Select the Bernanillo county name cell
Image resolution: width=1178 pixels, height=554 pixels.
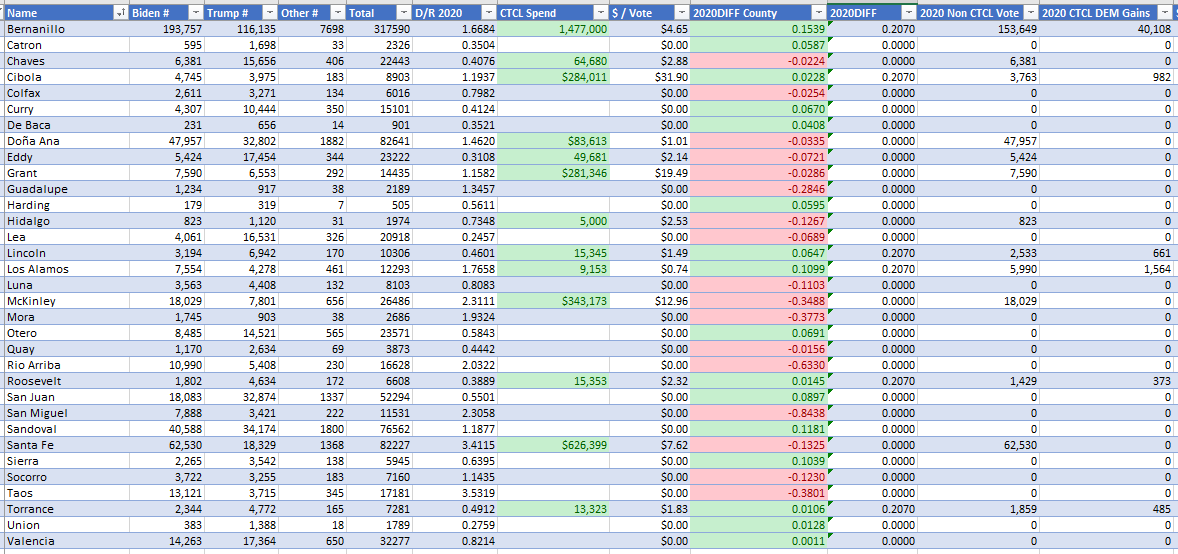[x=66, y=29]
